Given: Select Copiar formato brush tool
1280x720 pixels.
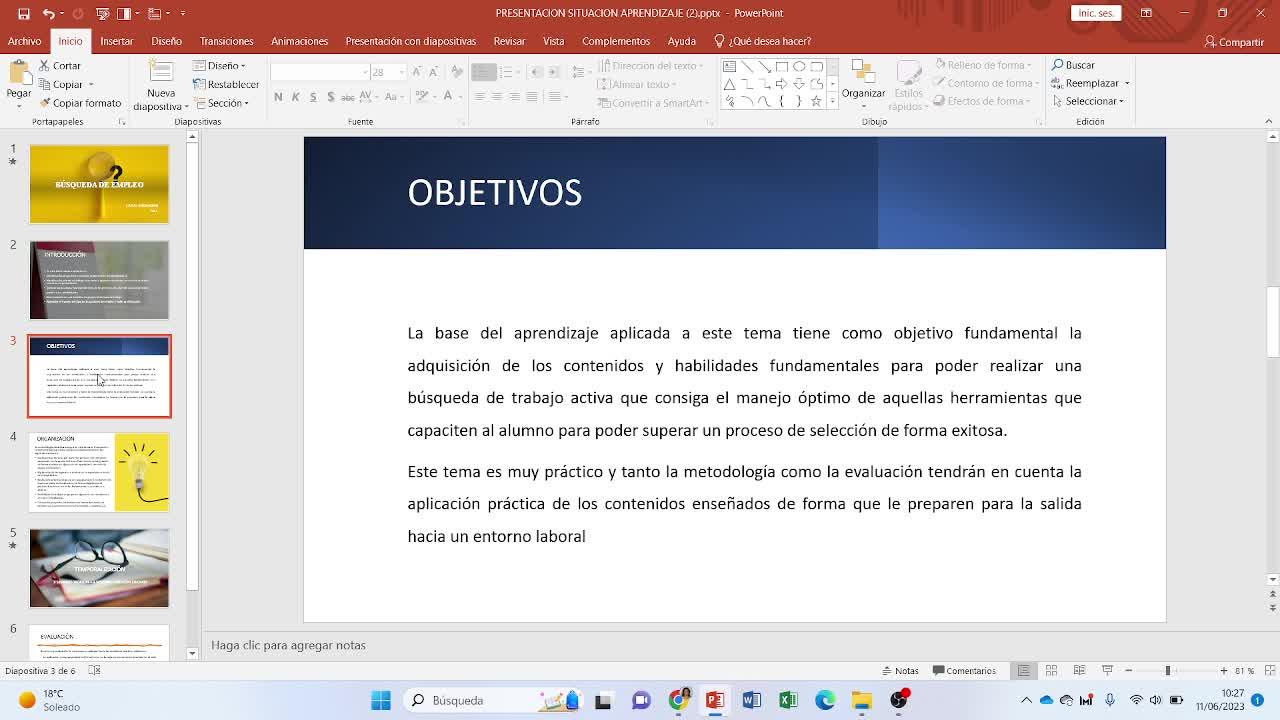Looking at the screenshot, I should [x=45, y=103].
